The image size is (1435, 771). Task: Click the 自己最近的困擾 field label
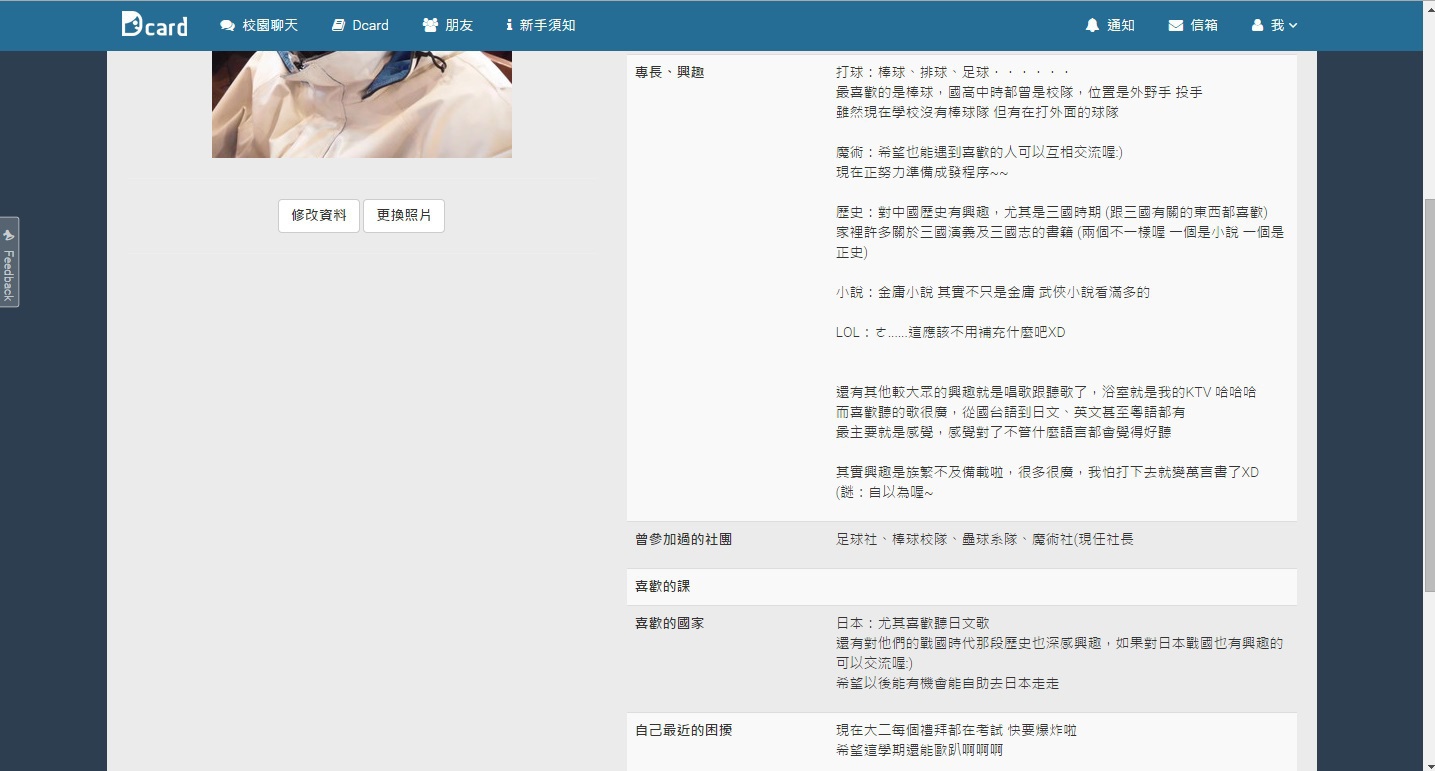pos(684,730)
